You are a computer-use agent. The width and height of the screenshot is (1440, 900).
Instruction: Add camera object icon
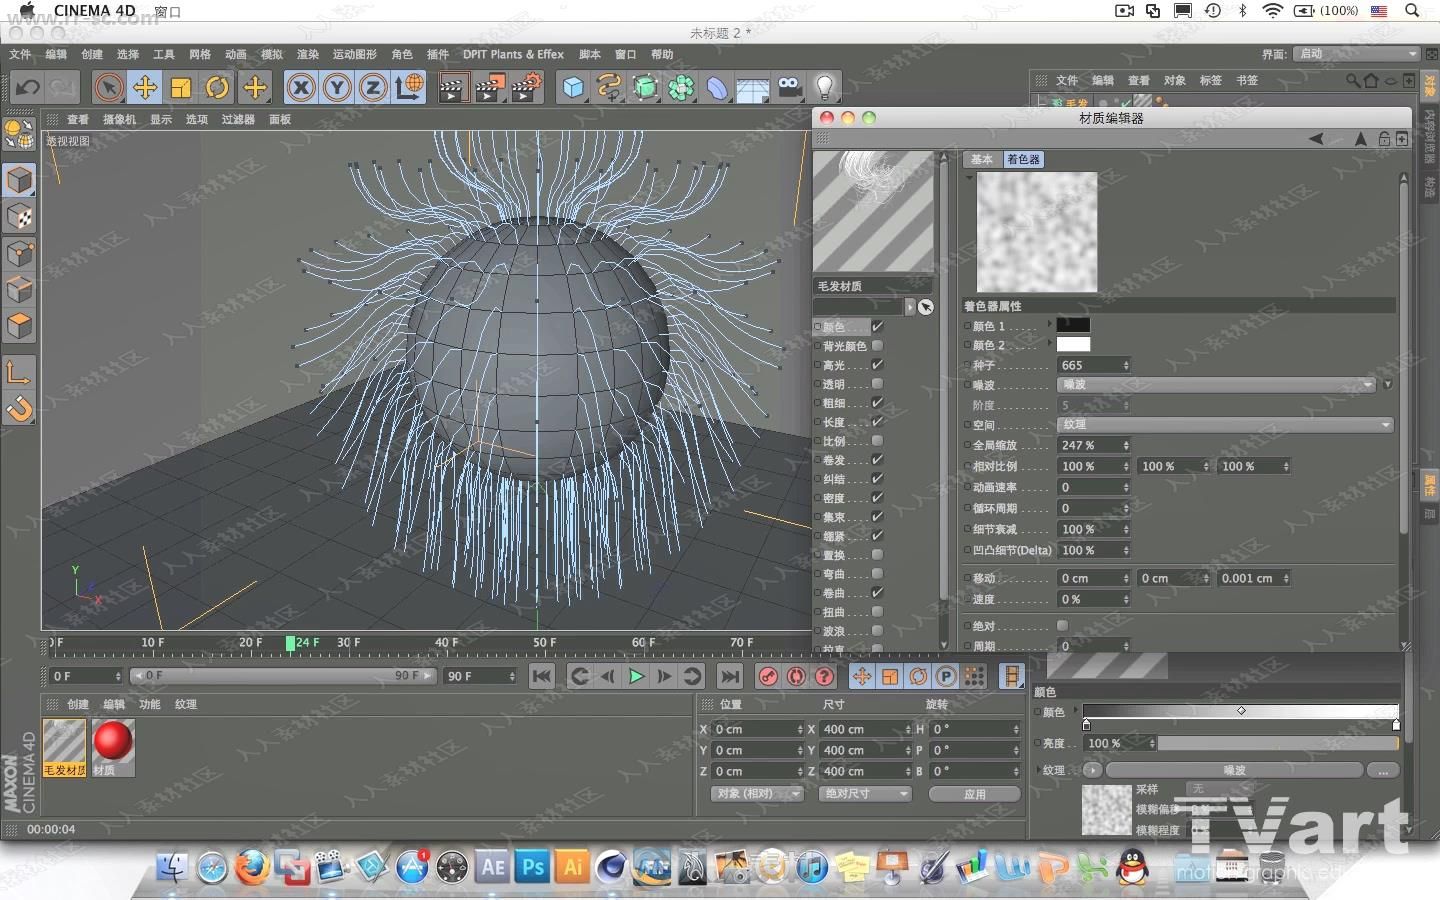pos(789,88)
